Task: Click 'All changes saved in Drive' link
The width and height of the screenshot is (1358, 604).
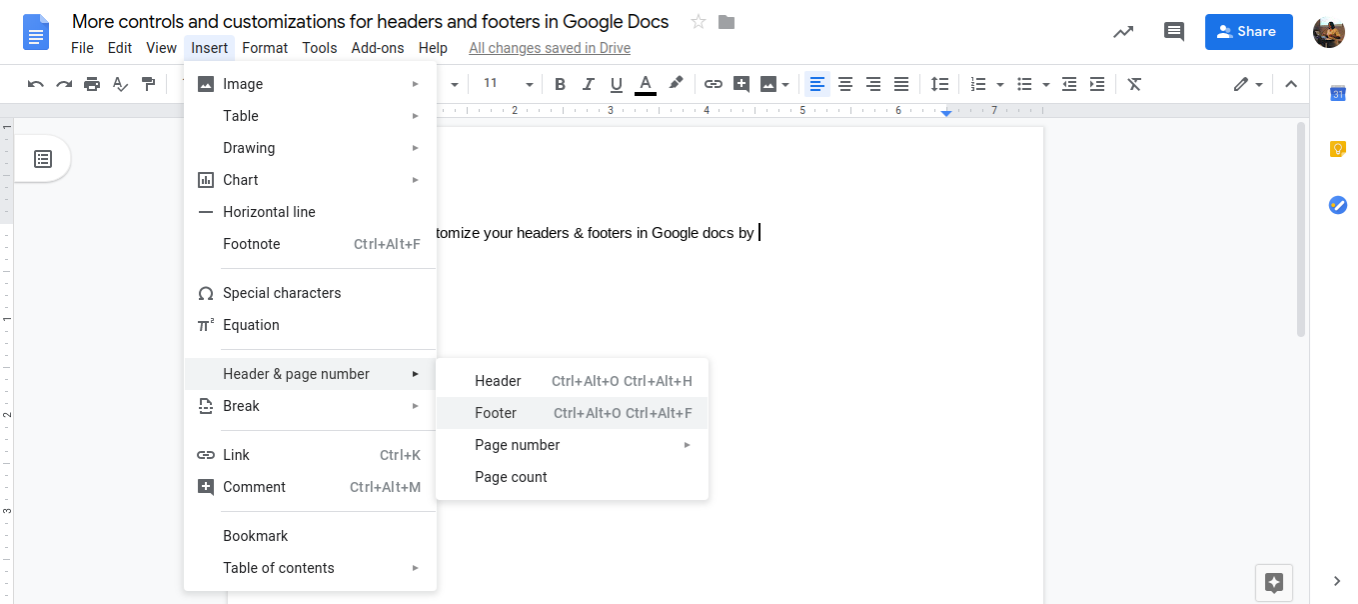Action: coord(549,48)
